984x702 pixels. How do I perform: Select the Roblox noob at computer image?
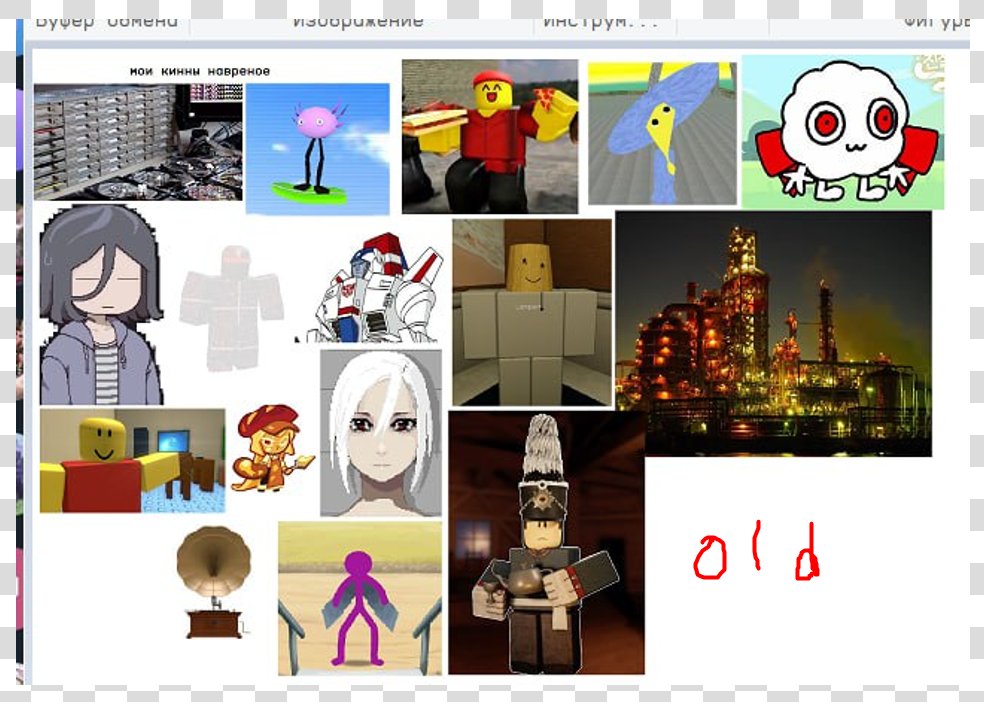132,461
